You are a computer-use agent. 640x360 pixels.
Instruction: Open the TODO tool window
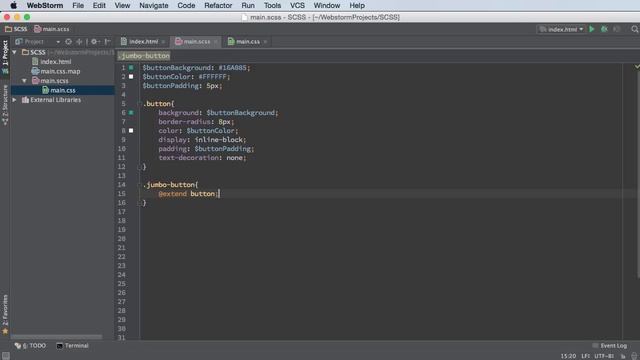pyautogui.click(x=31, y=346)
